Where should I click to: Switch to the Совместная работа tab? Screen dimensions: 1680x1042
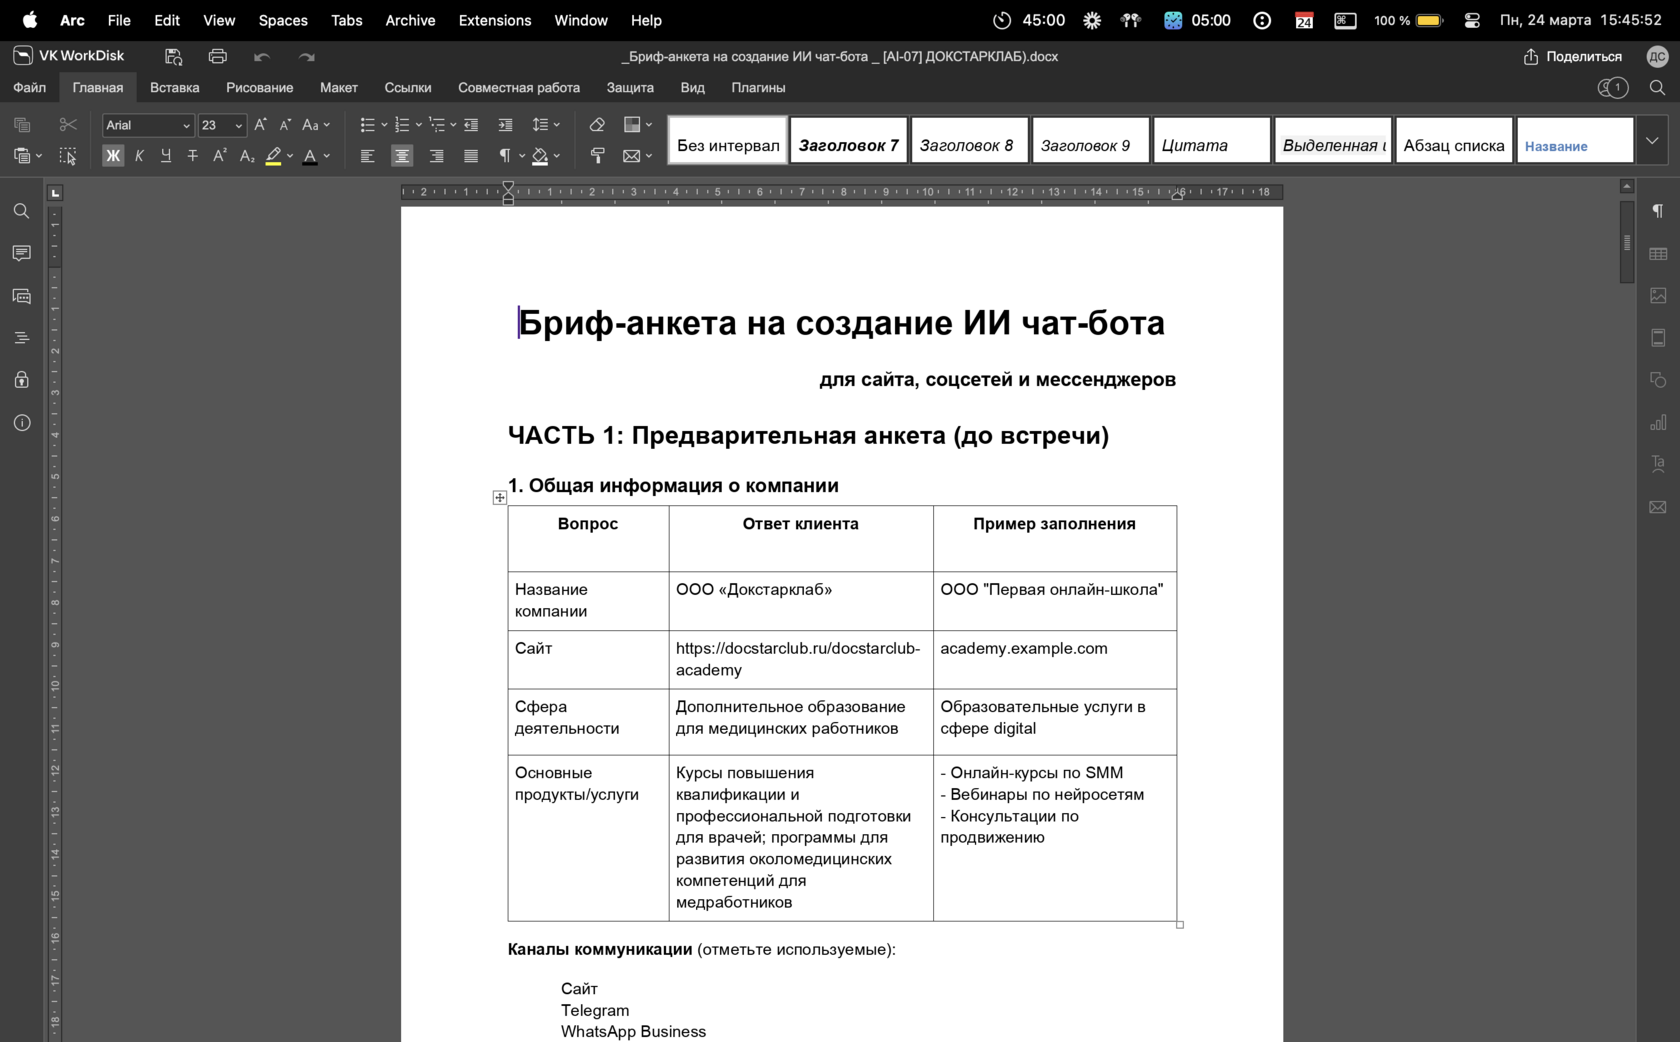point(519,88)
